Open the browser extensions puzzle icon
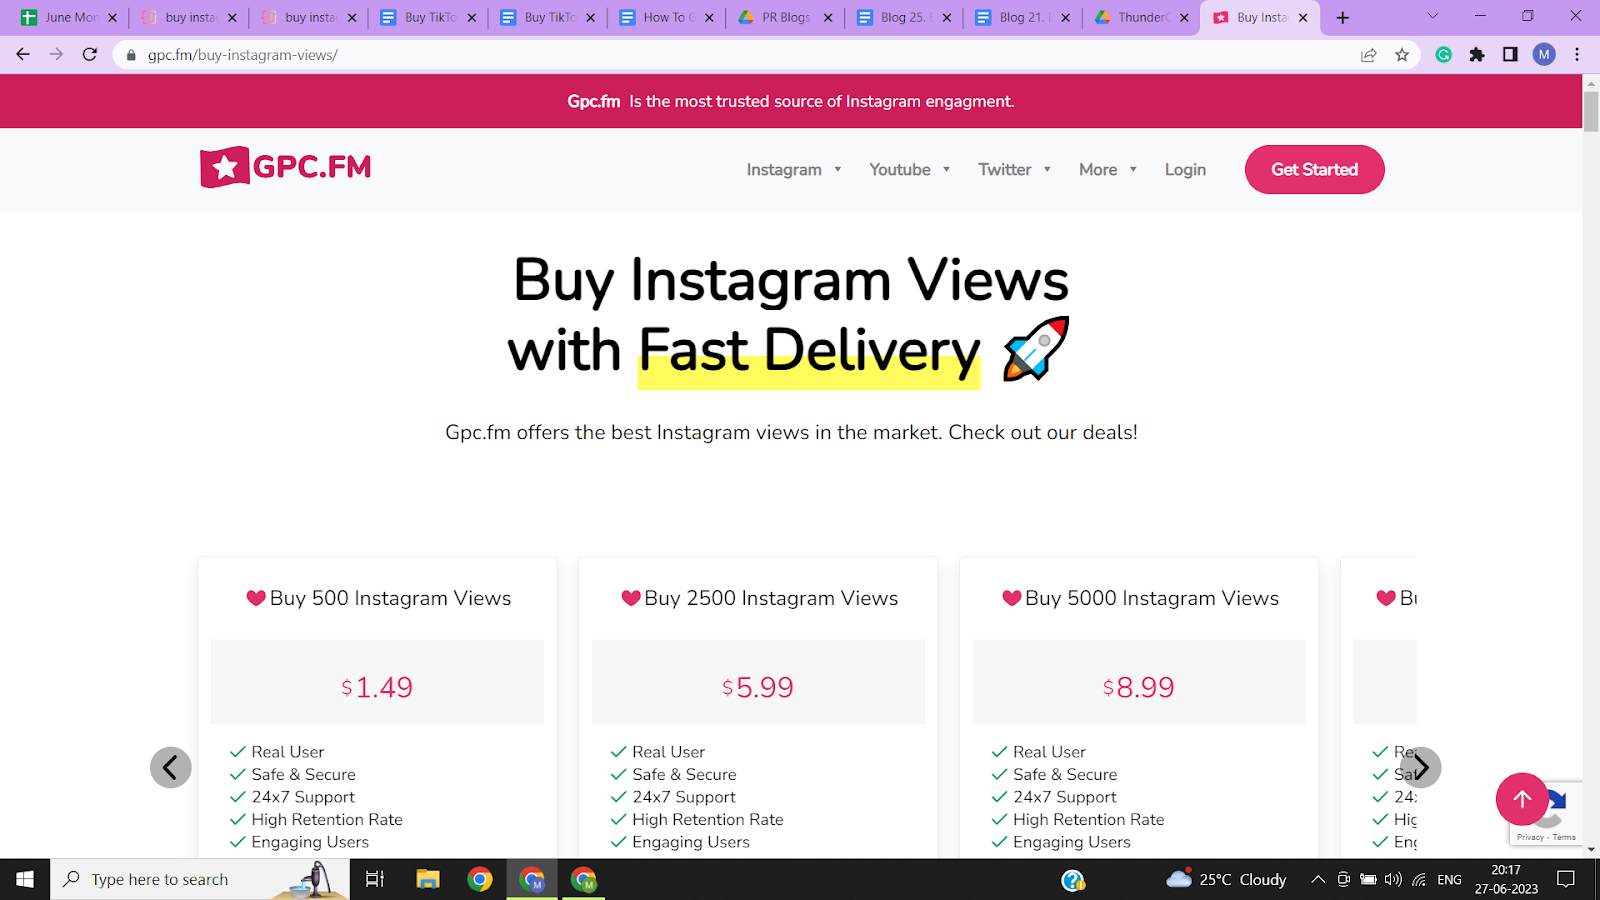 1477,55
